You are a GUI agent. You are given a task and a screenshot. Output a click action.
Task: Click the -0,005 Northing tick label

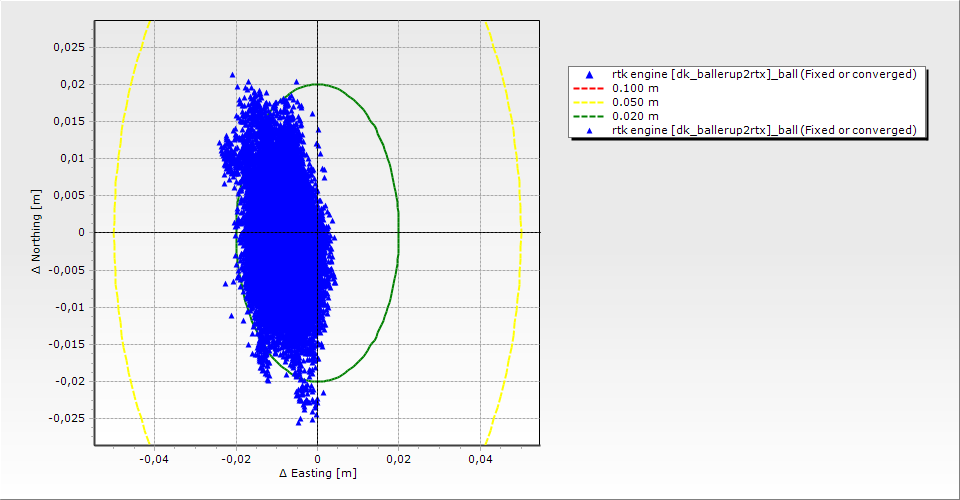pos(67,270)
